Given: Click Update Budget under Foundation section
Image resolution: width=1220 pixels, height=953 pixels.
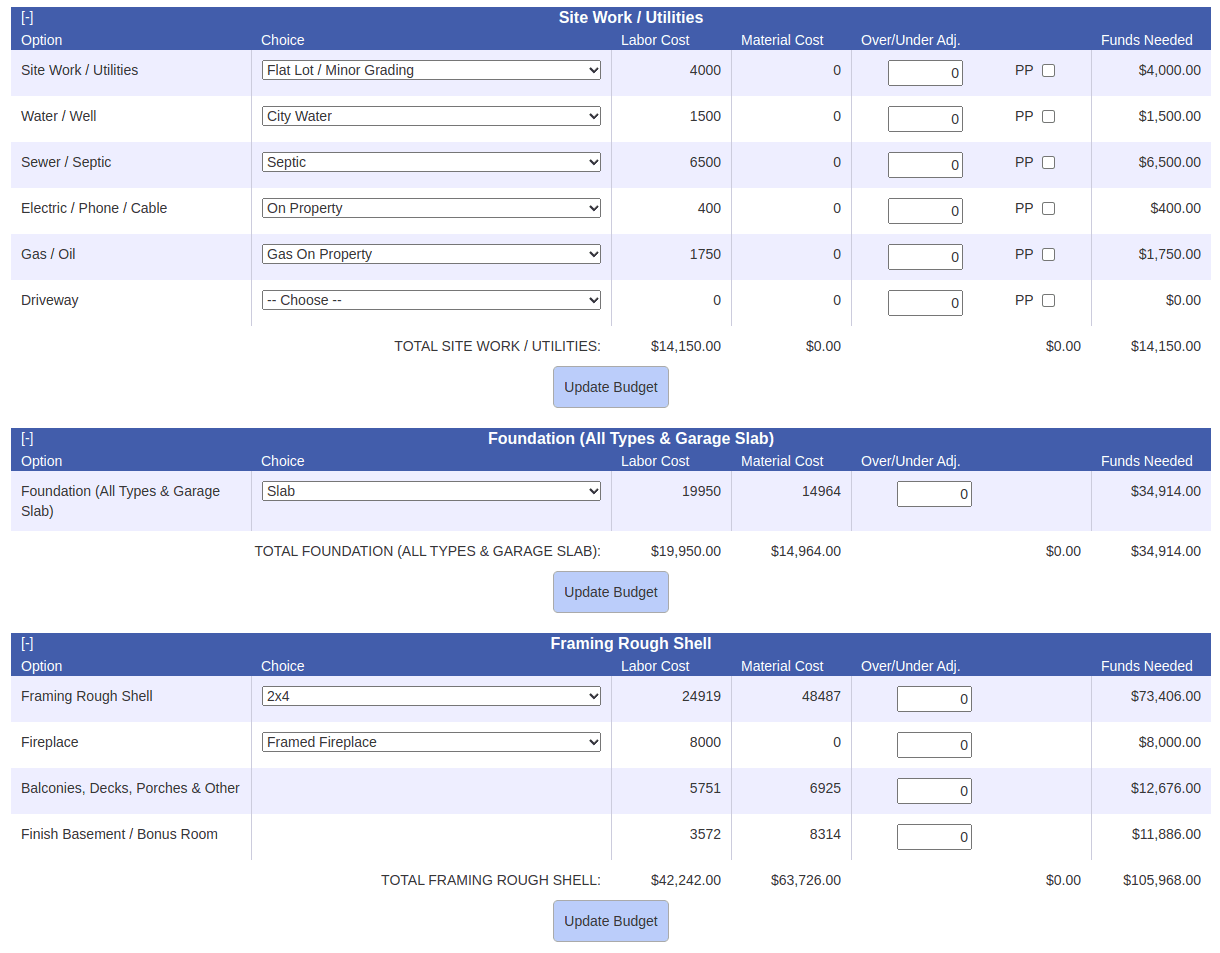Looking at the screenshot, I should [x=610, y=591].
